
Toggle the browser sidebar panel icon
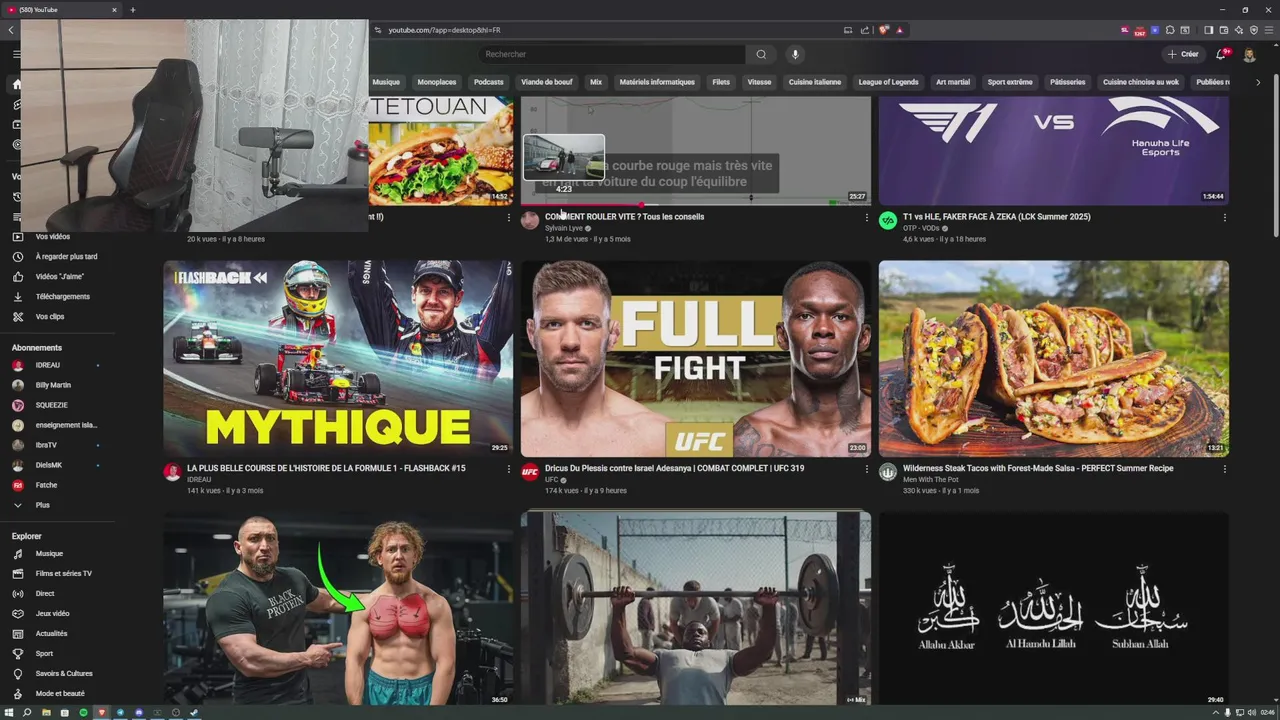(1208, 30)
